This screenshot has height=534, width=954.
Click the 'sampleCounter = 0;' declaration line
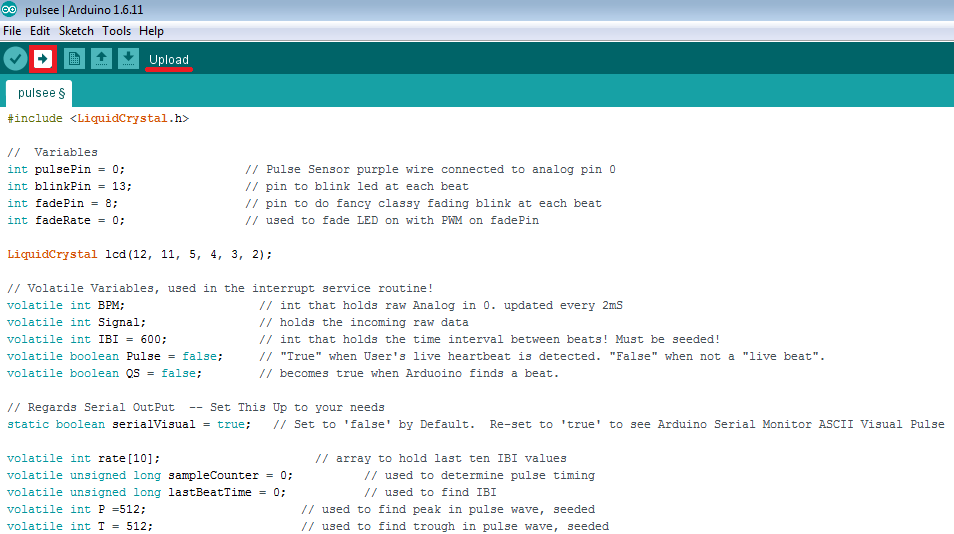coord(150,476)
